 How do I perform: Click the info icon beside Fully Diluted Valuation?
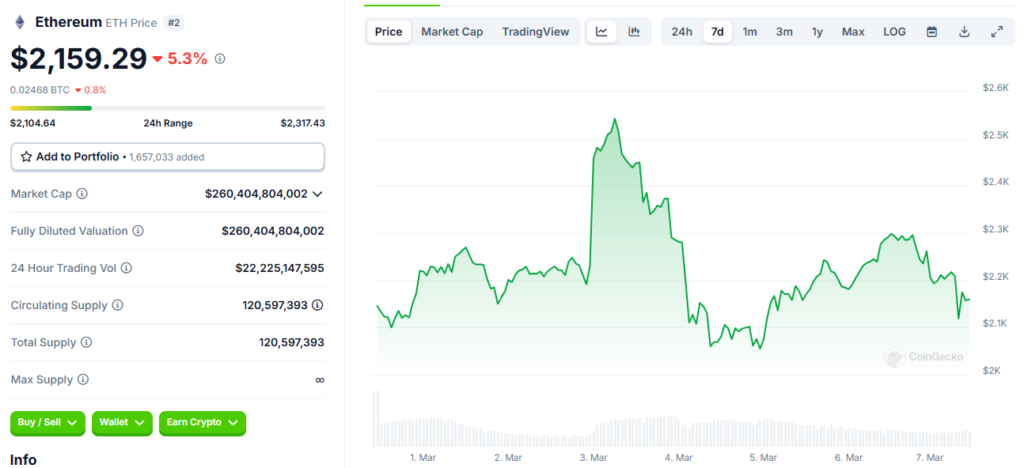click(x=138, y=231)
